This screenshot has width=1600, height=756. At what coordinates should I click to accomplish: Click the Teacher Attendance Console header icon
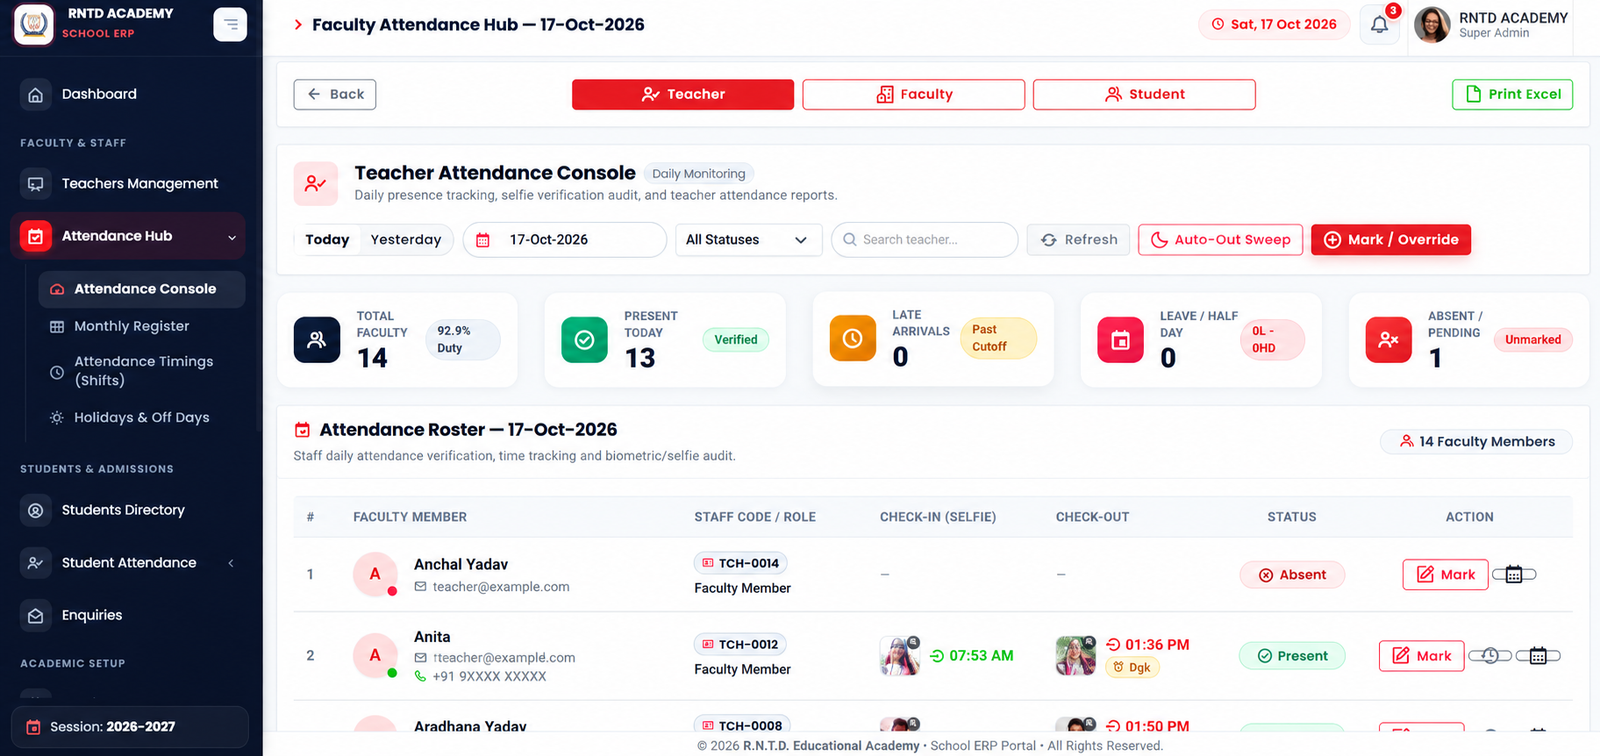point(316,183)
